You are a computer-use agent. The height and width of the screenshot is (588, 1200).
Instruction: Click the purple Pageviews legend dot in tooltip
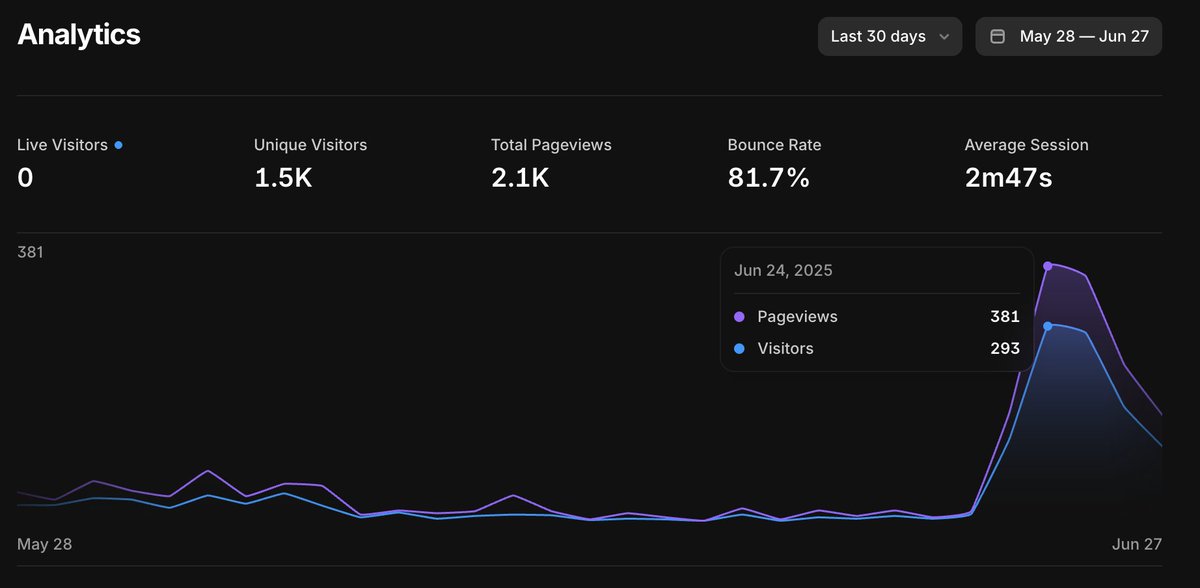[x=739, y=316]
